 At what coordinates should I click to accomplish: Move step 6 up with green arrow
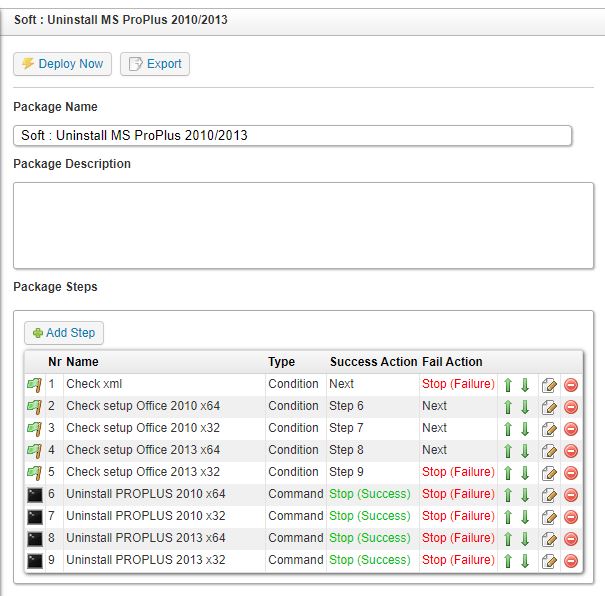508,495
